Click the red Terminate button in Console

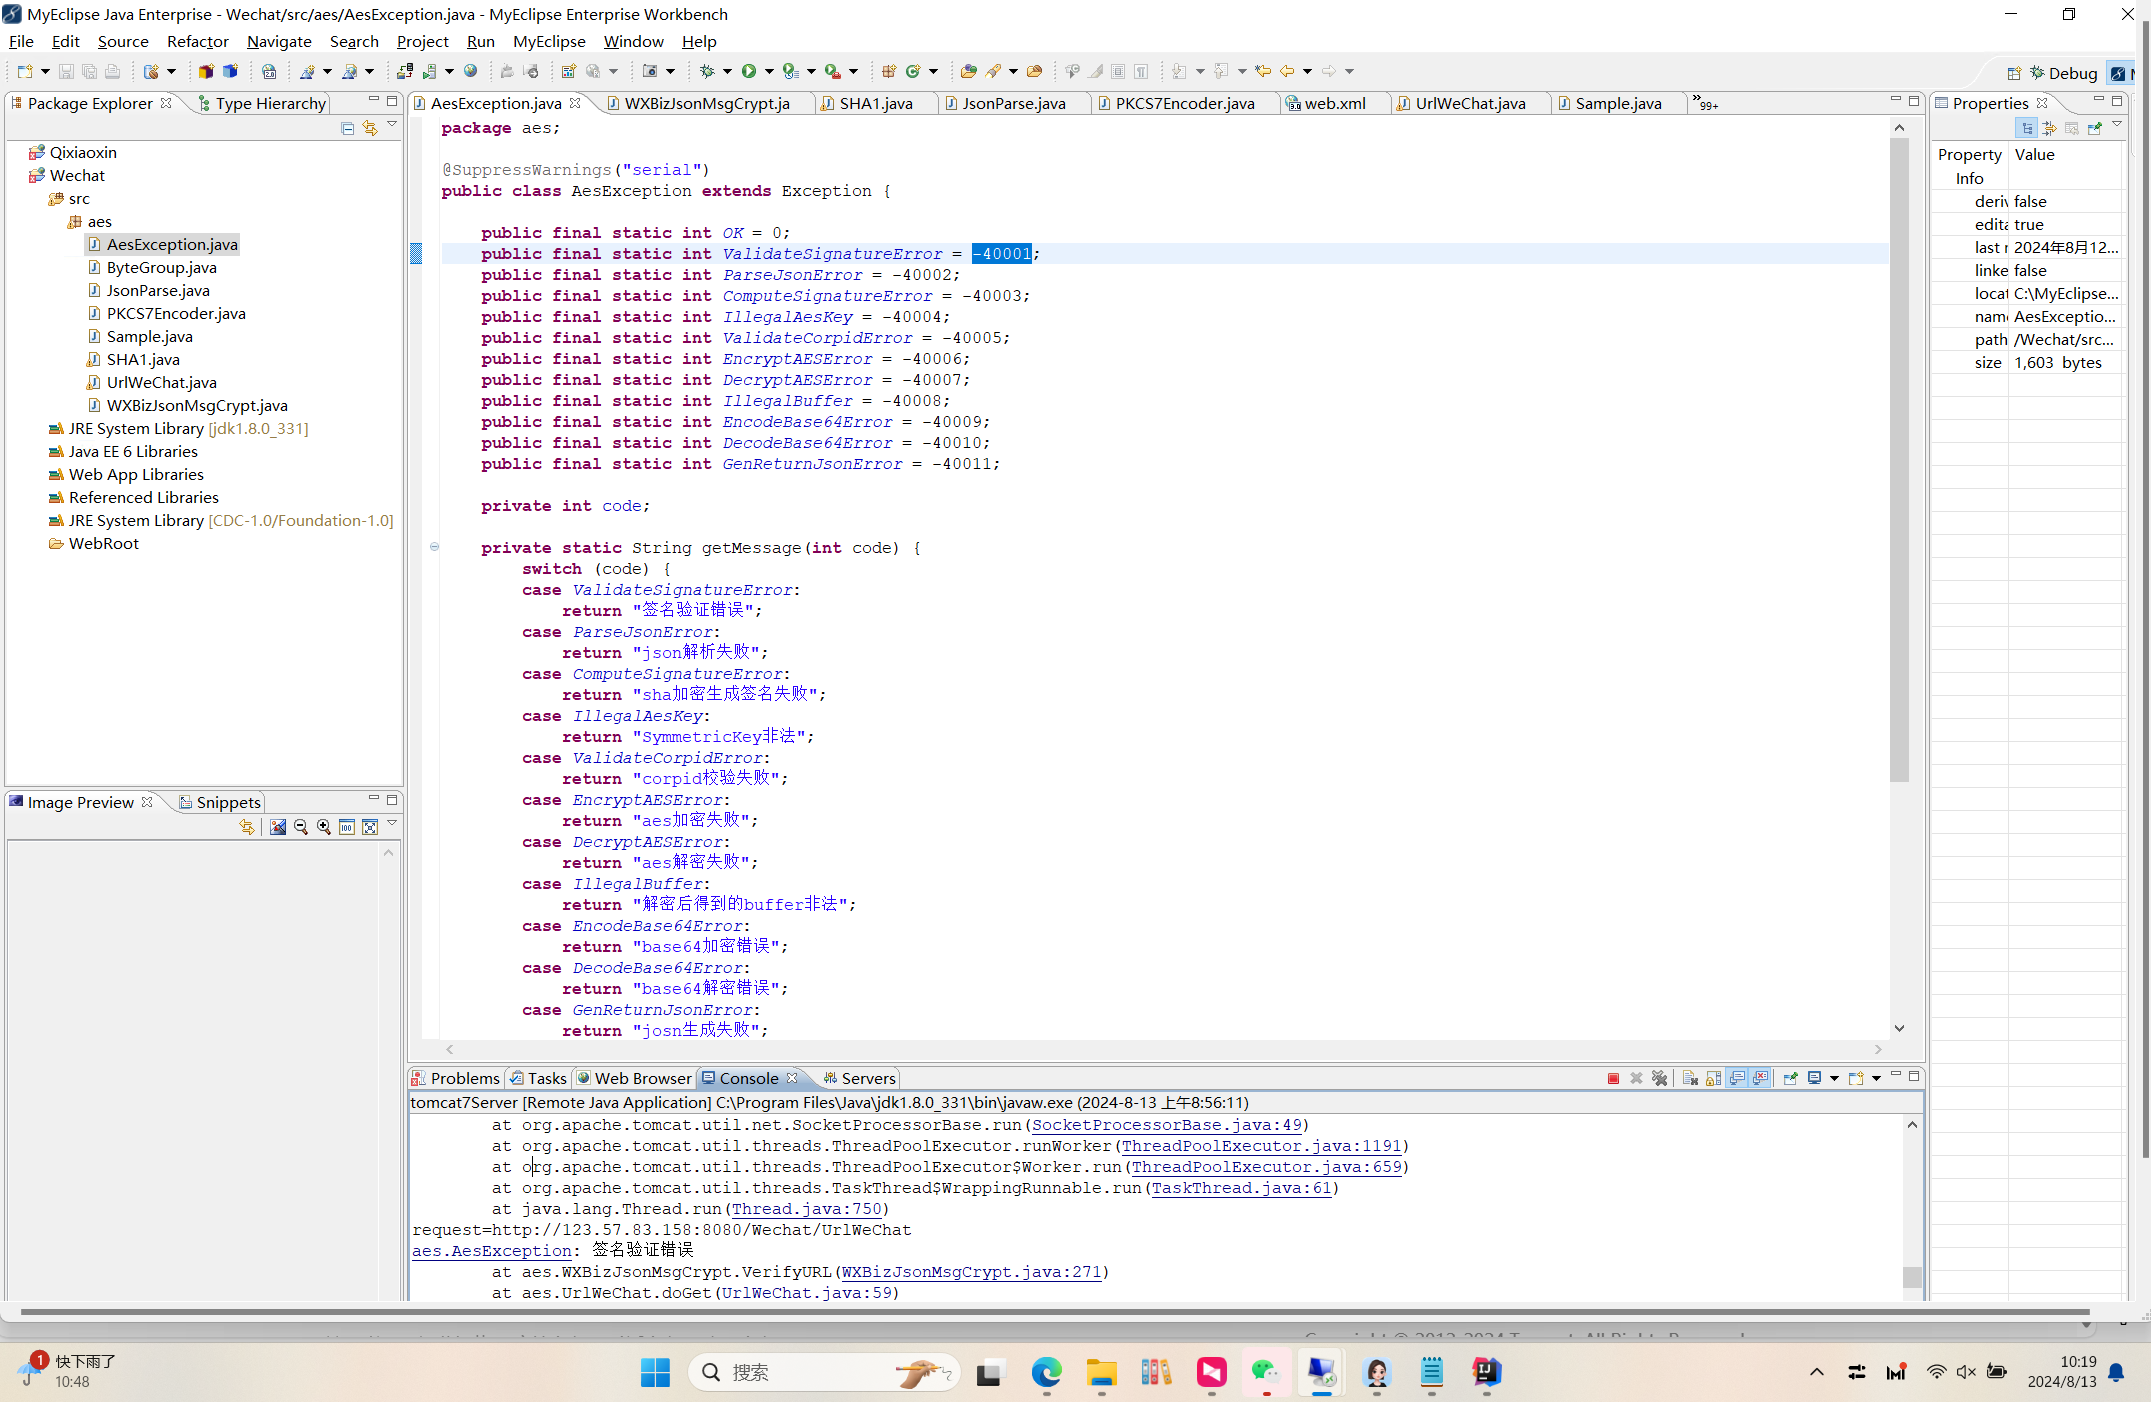coord(1613,1078)
